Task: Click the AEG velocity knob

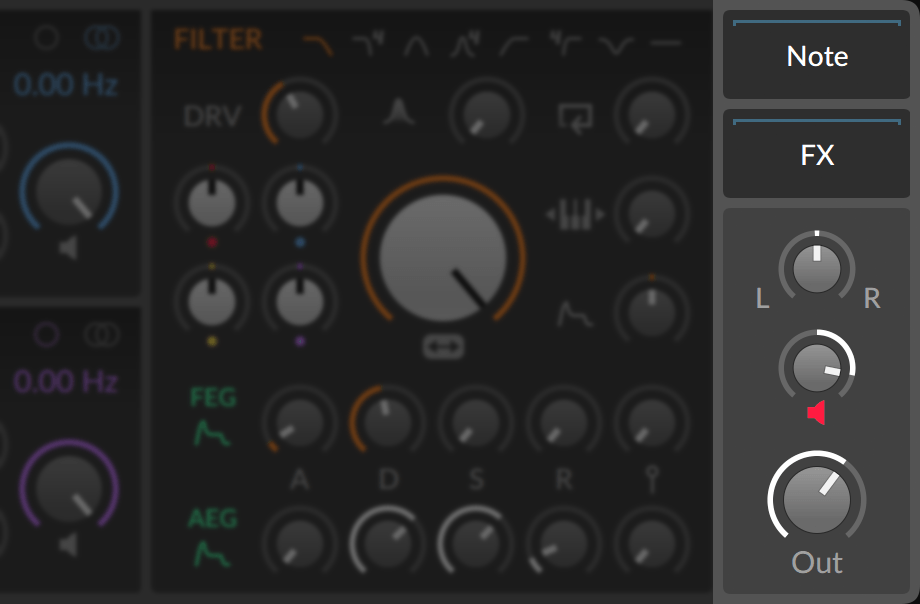Action: point(651,542)
